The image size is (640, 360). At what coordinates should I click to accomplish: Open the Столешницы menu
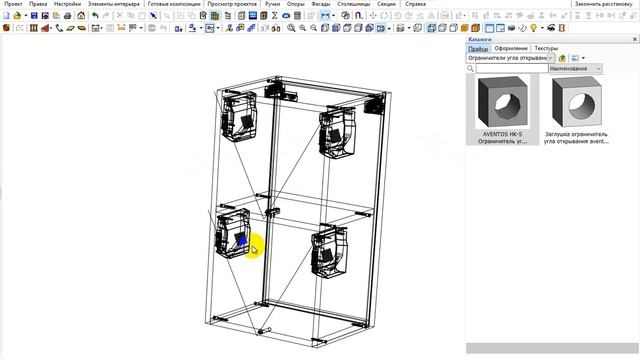[353, 4]
